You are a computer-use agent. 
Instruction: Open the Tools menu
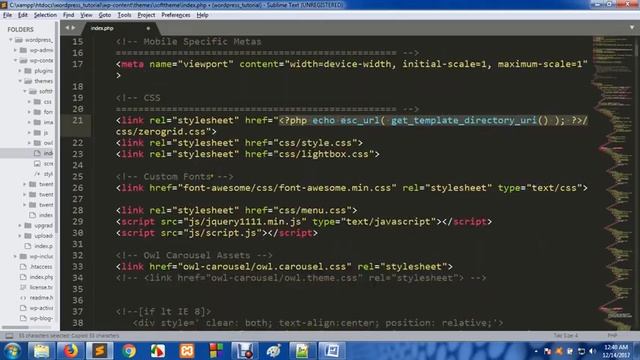(x=124, y=15)
